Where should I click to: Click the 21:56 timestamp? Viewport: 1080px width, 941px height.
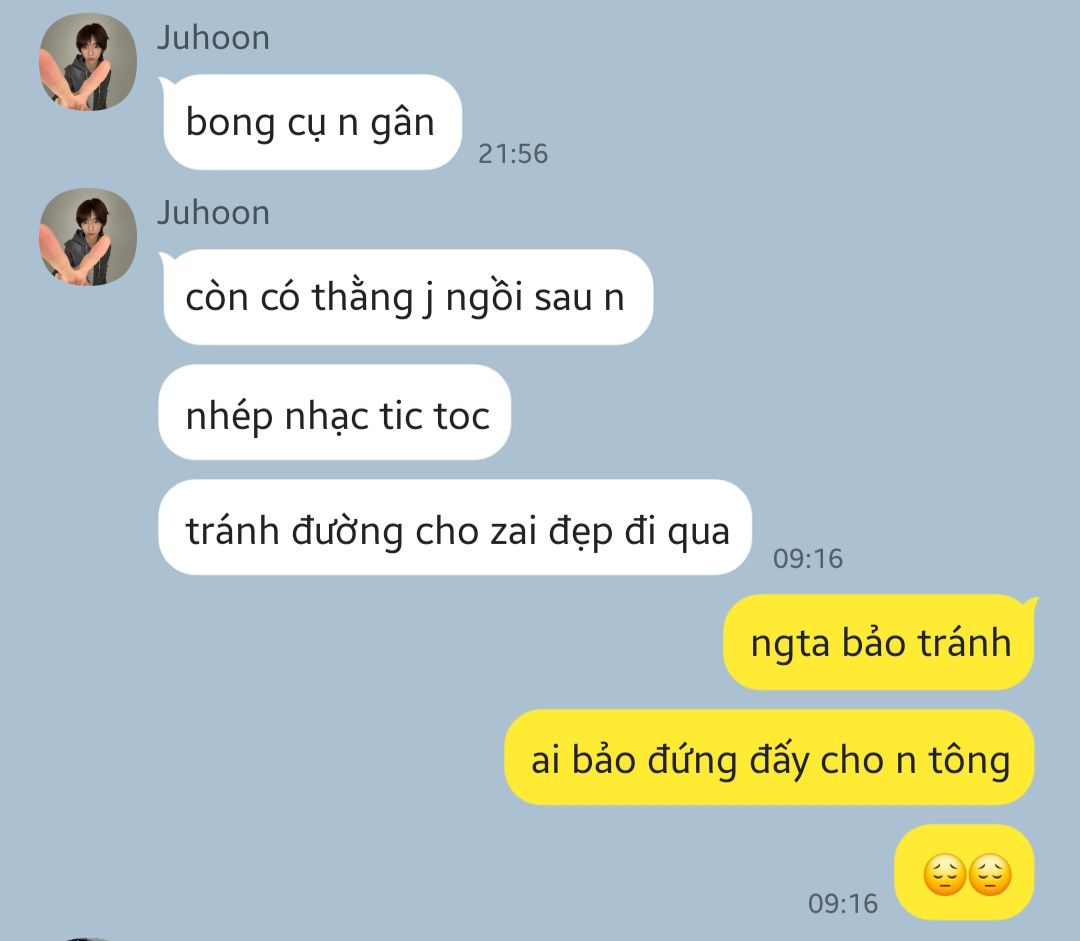click(x=513, y=154)
